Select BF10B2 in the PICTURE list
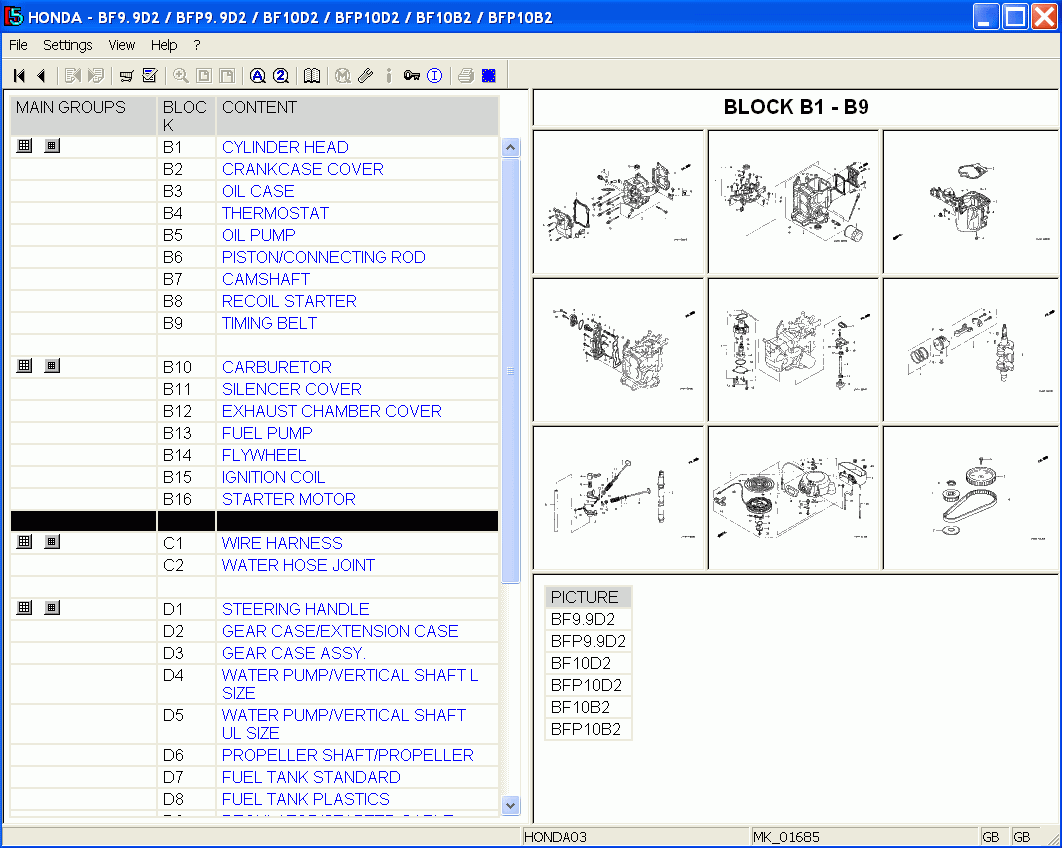Viewport: 1062px width, 848px height. coord(588,707)
